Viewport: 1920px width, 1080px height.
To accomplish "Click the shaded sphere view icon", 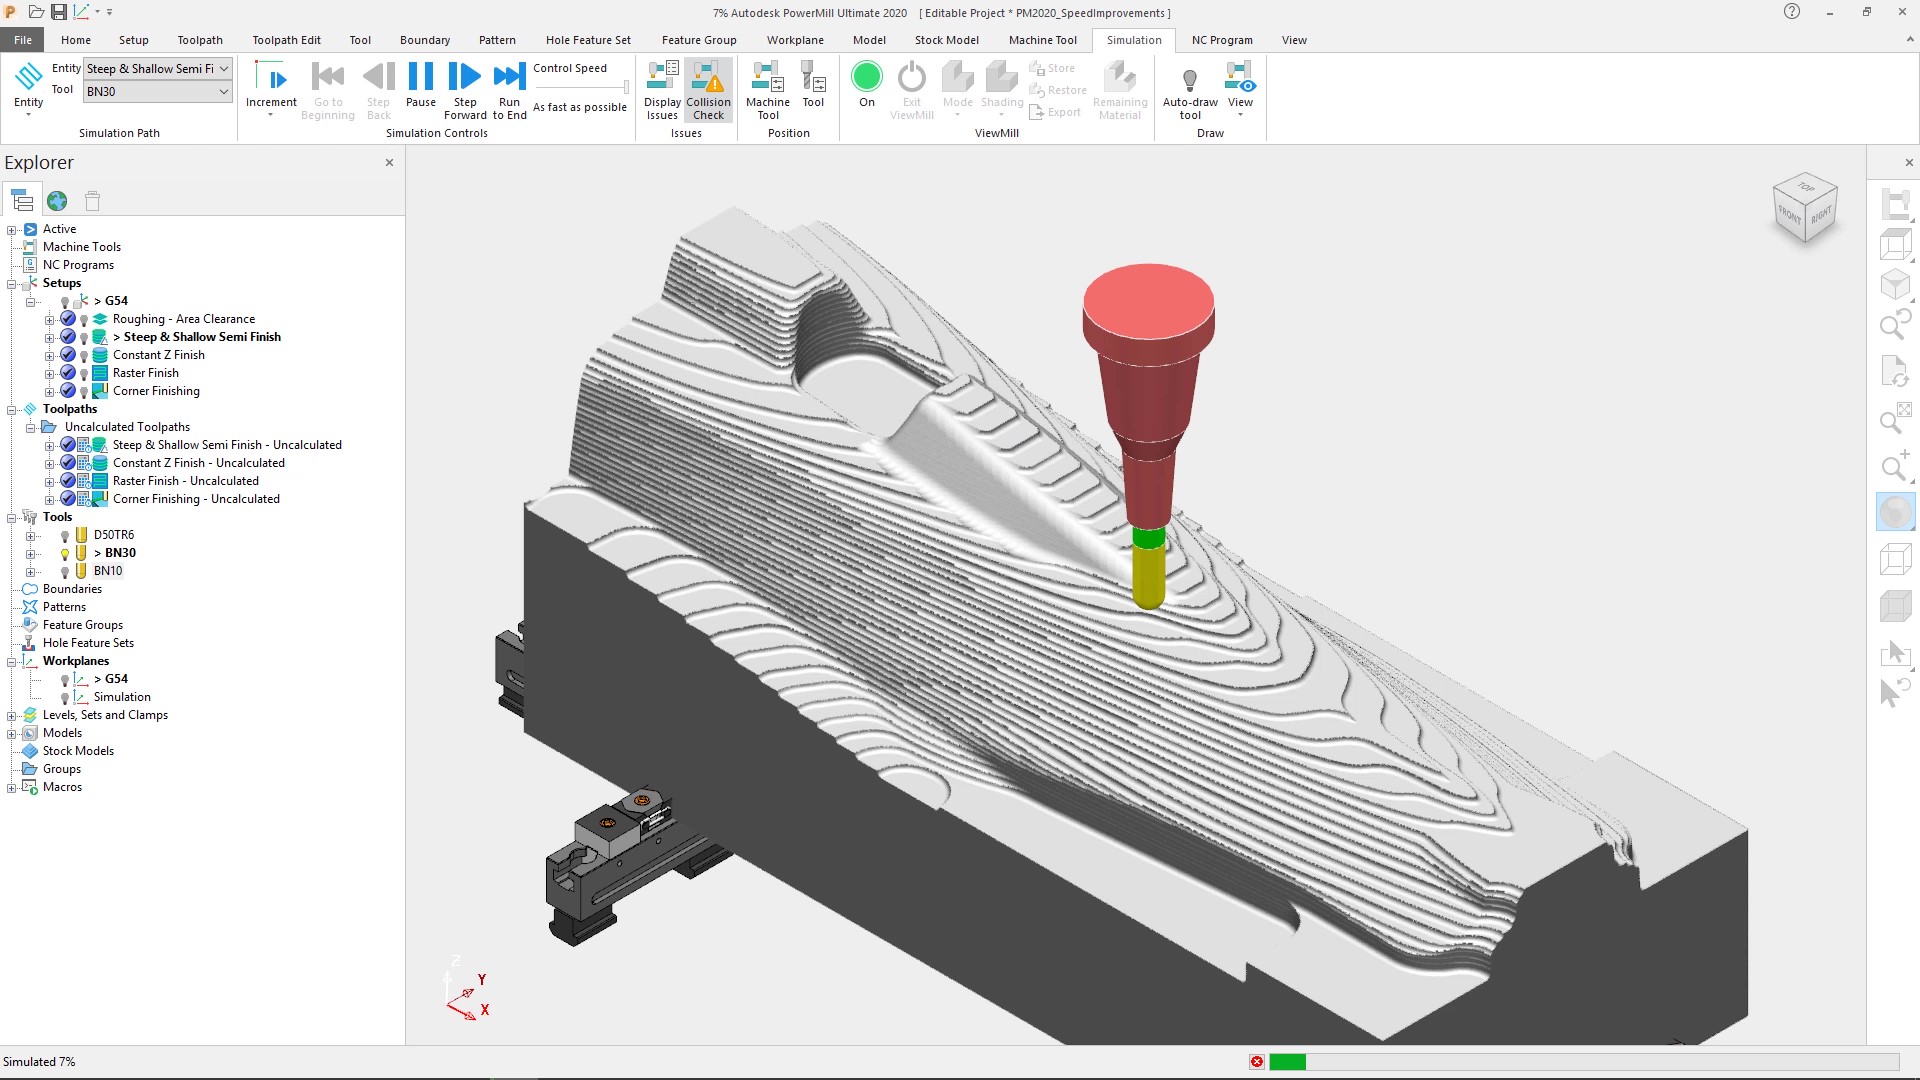I will (1895, 512).
